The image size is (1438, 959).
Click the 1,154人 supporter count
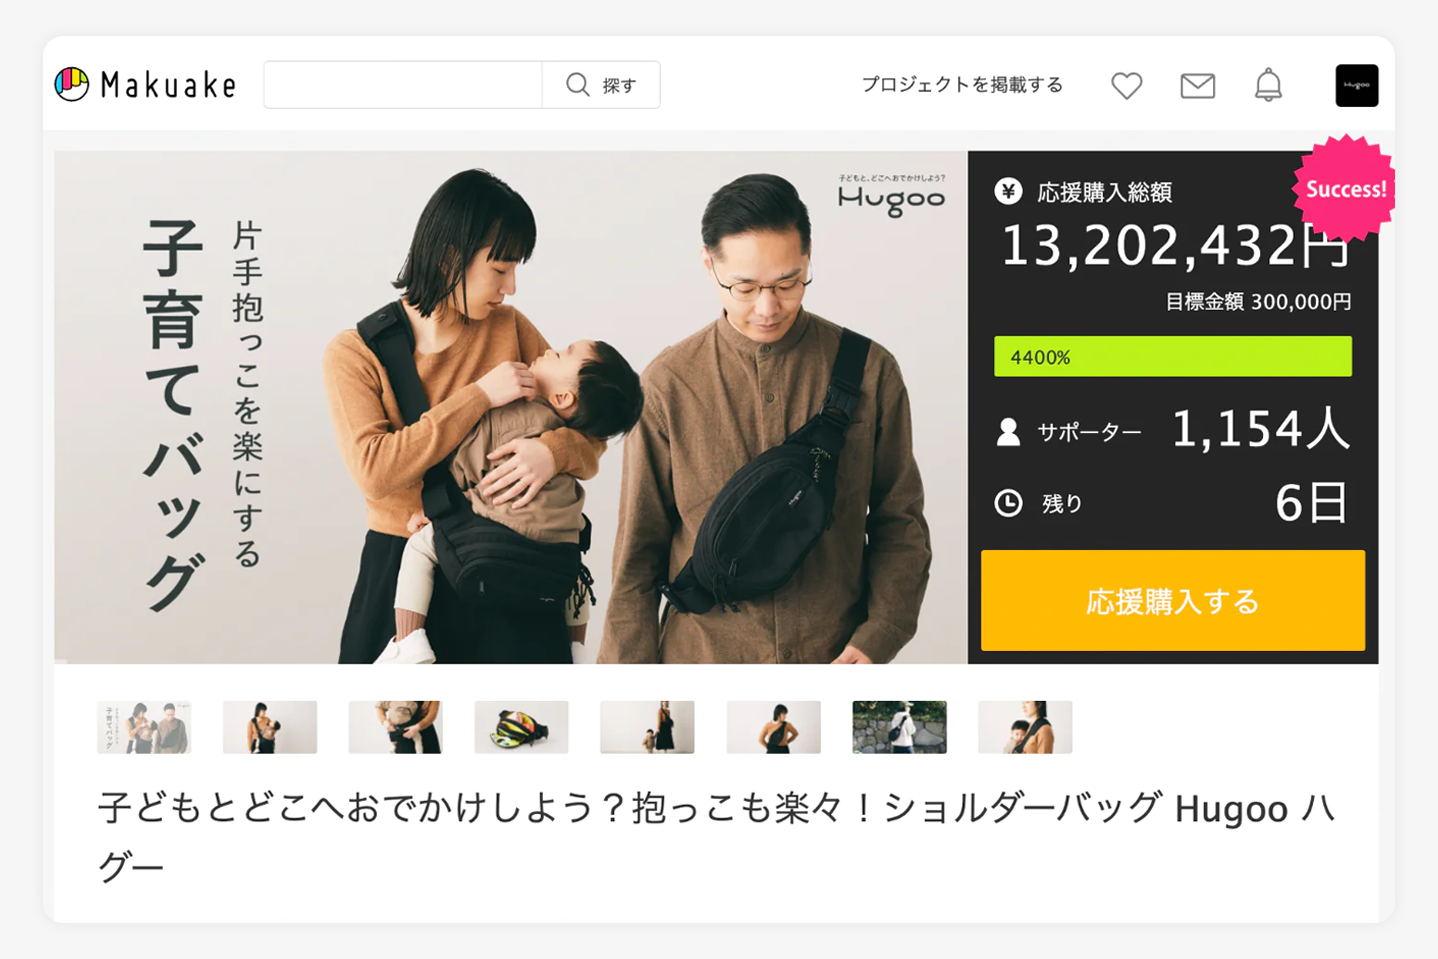pos(1260,430)
